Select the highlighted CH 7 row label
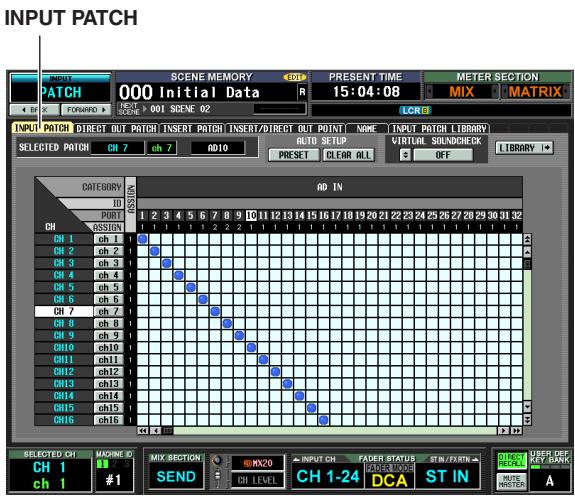 pyautogui.click(x=63, y=312)
